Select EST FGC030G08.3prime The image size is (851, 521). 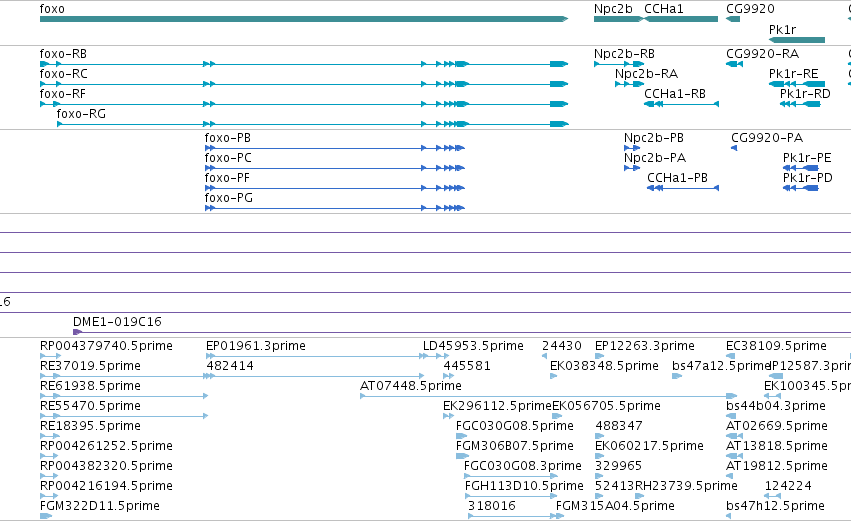(x=523, y=467)
